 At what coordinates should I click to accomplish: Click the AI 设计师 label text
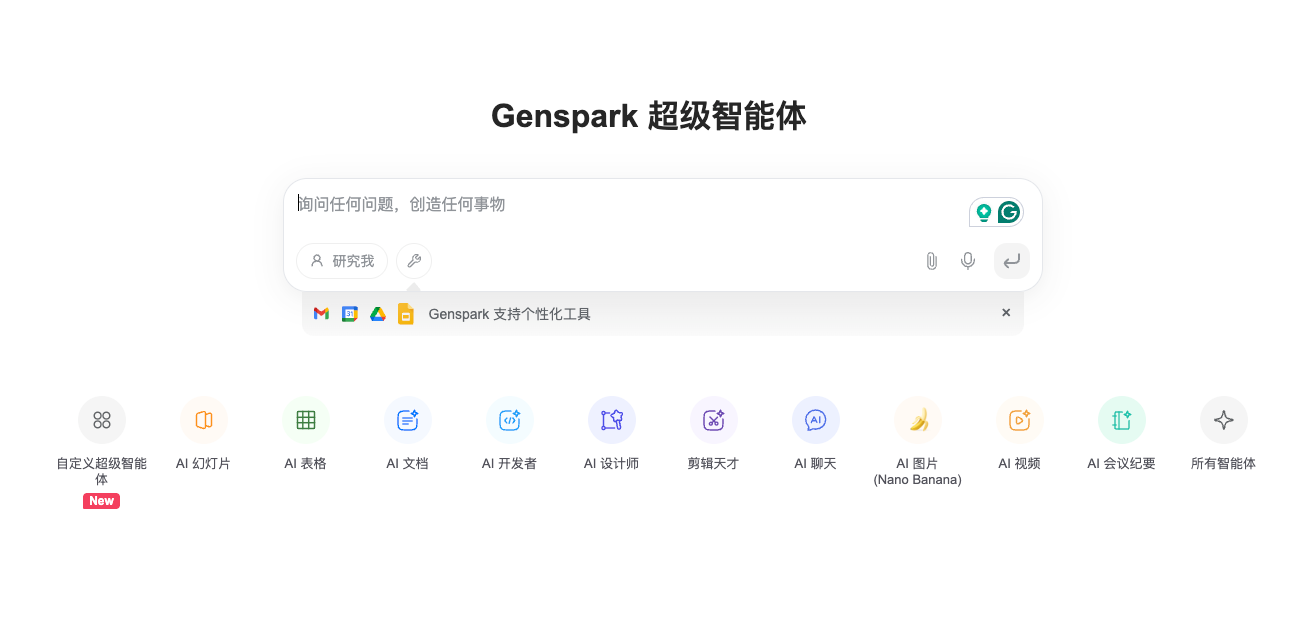[612, 464]
